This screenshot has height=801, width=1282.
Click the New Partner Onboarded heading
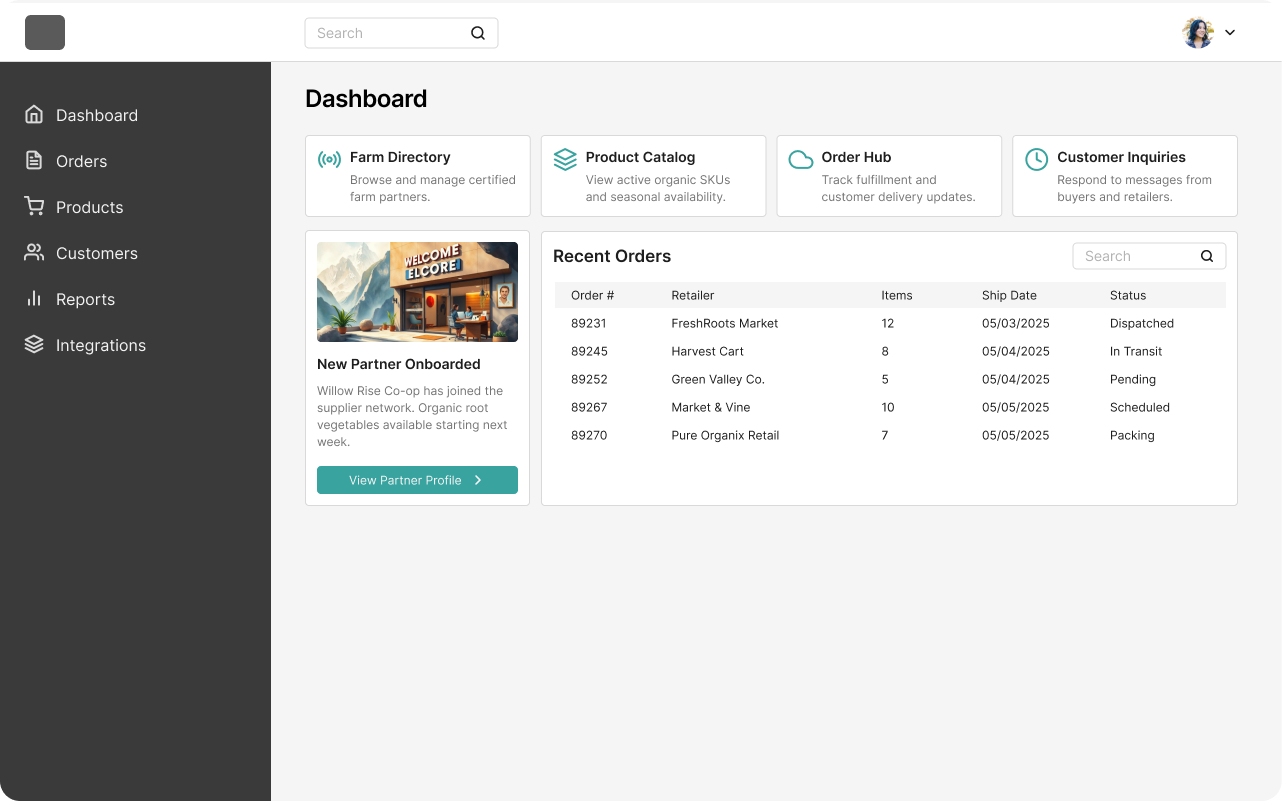[399, 364]
